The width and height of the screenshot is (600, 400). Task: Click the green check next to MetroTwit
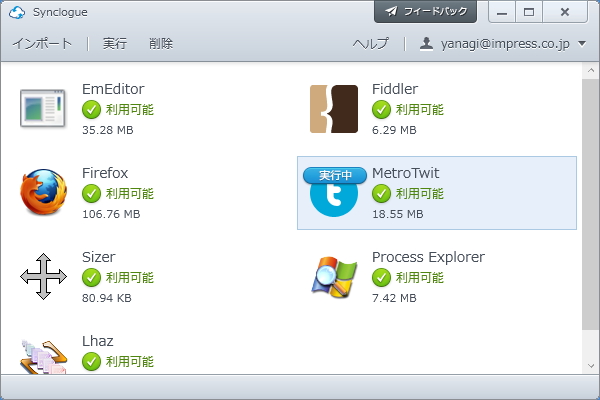coord(382,194)
